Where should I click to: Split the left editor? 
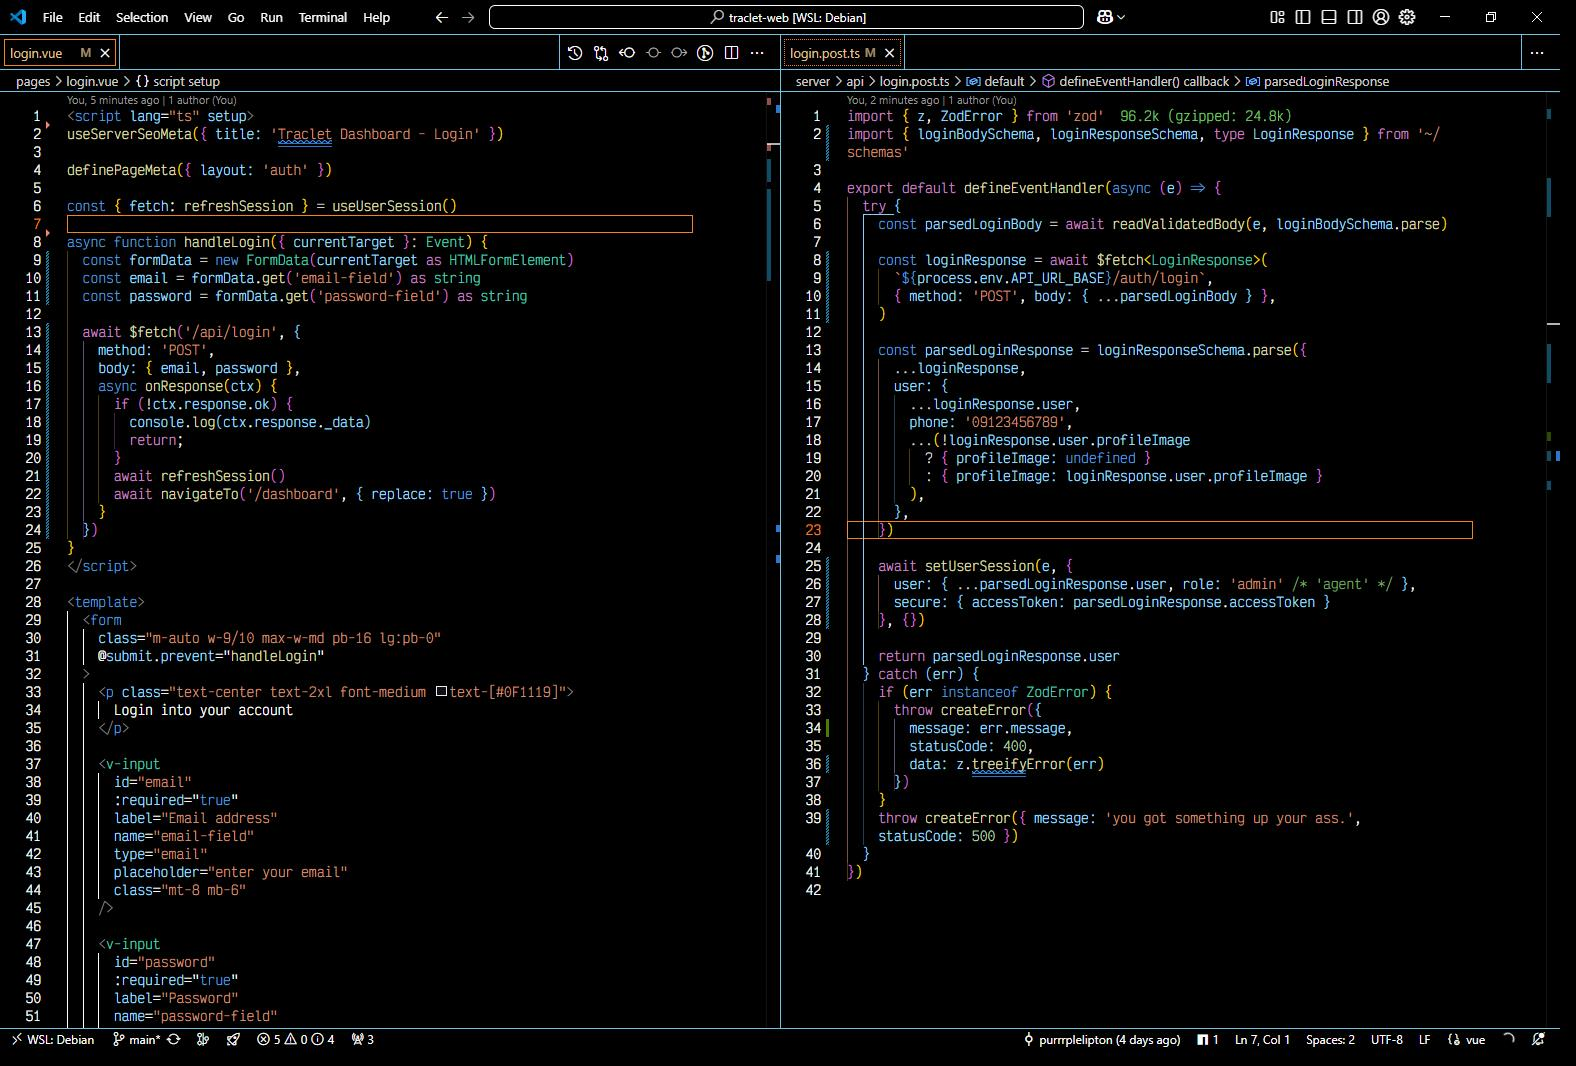[x=731, y=53]
